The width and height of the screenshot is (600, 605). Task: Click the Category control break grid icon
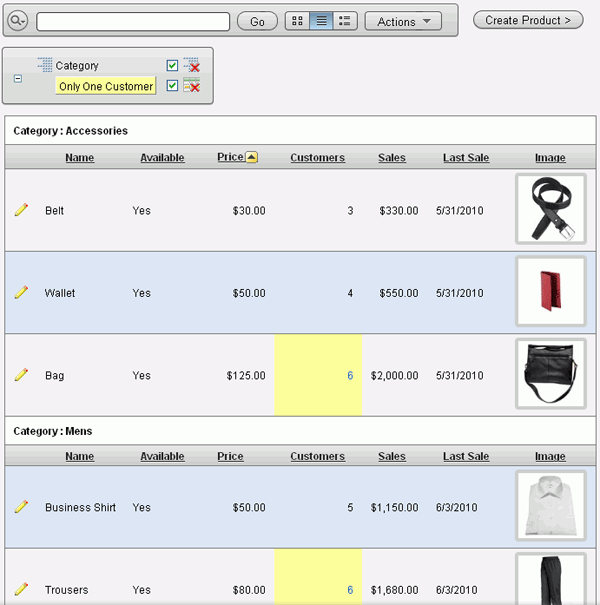tap(45, 65)
